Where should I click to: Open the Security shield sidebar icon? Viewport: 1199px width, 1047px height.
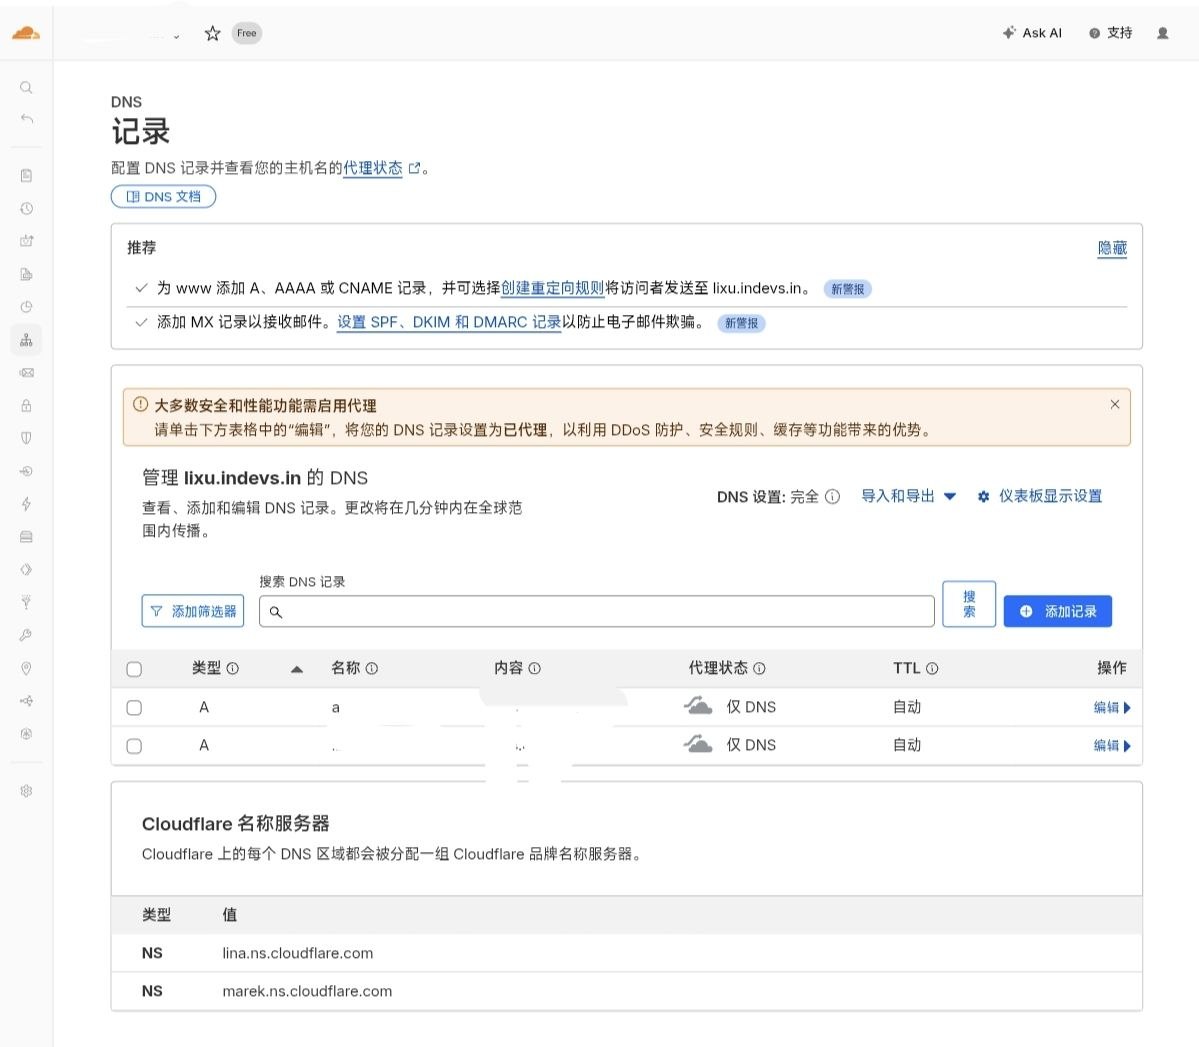[26, 437]
